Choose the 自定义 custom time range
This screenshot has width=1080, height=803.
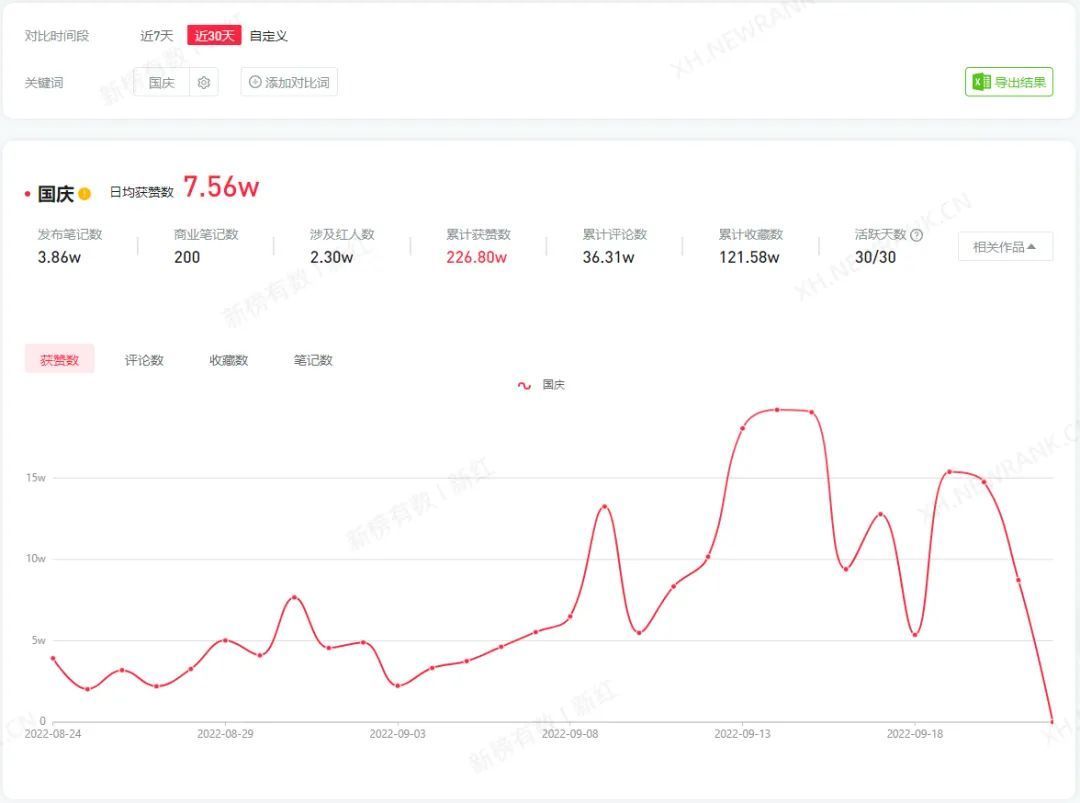[269, 36]
